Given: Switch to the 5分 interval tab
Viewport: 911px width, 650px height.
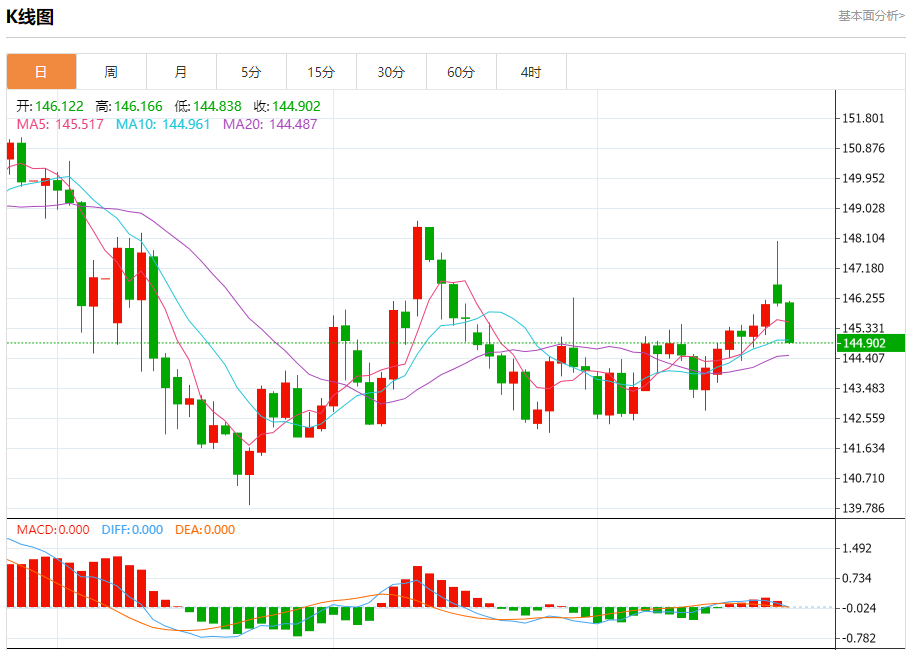Looking at the screenshot, I should (251, 72).
